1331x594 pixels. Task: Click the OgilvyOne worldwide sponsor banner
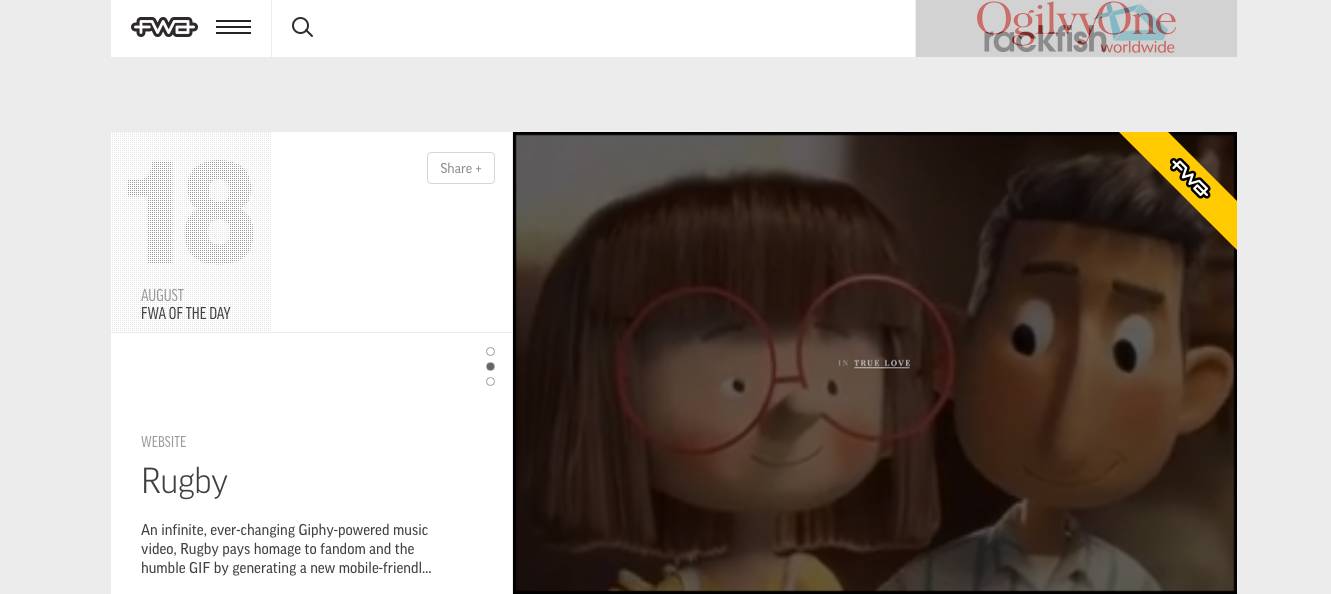(1076, 28)
